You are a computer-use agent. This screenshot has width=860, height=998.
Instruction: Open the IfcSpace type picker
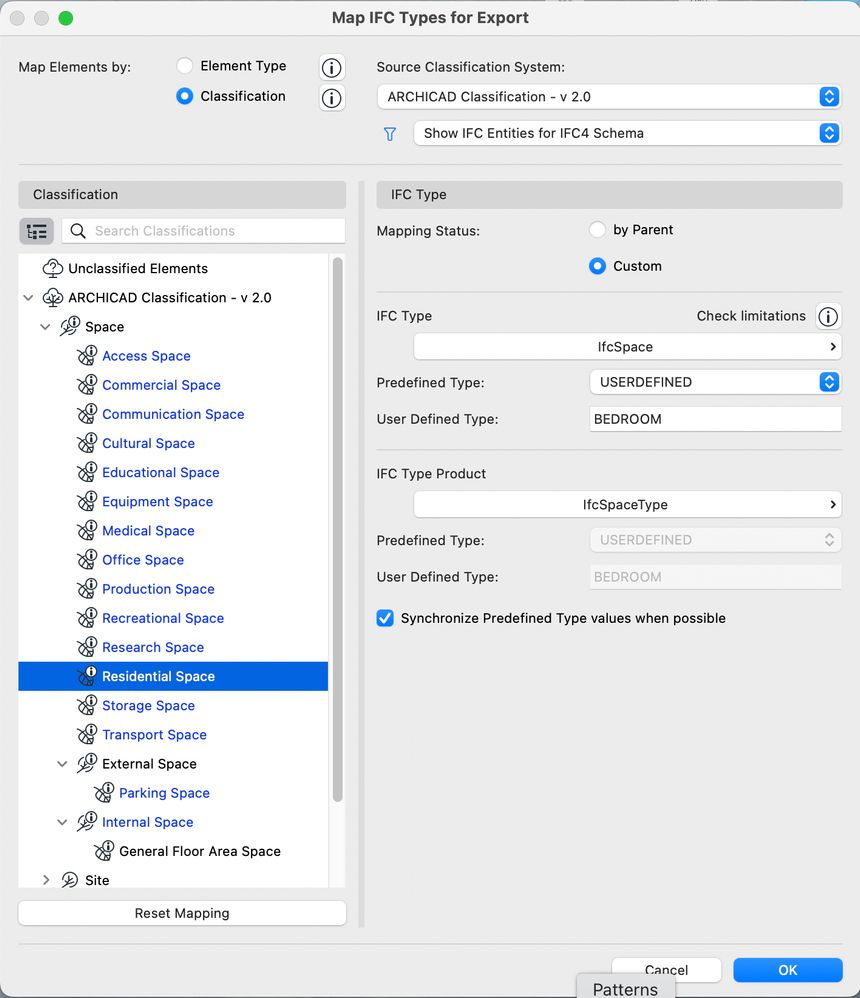click(x=628, y=347)
